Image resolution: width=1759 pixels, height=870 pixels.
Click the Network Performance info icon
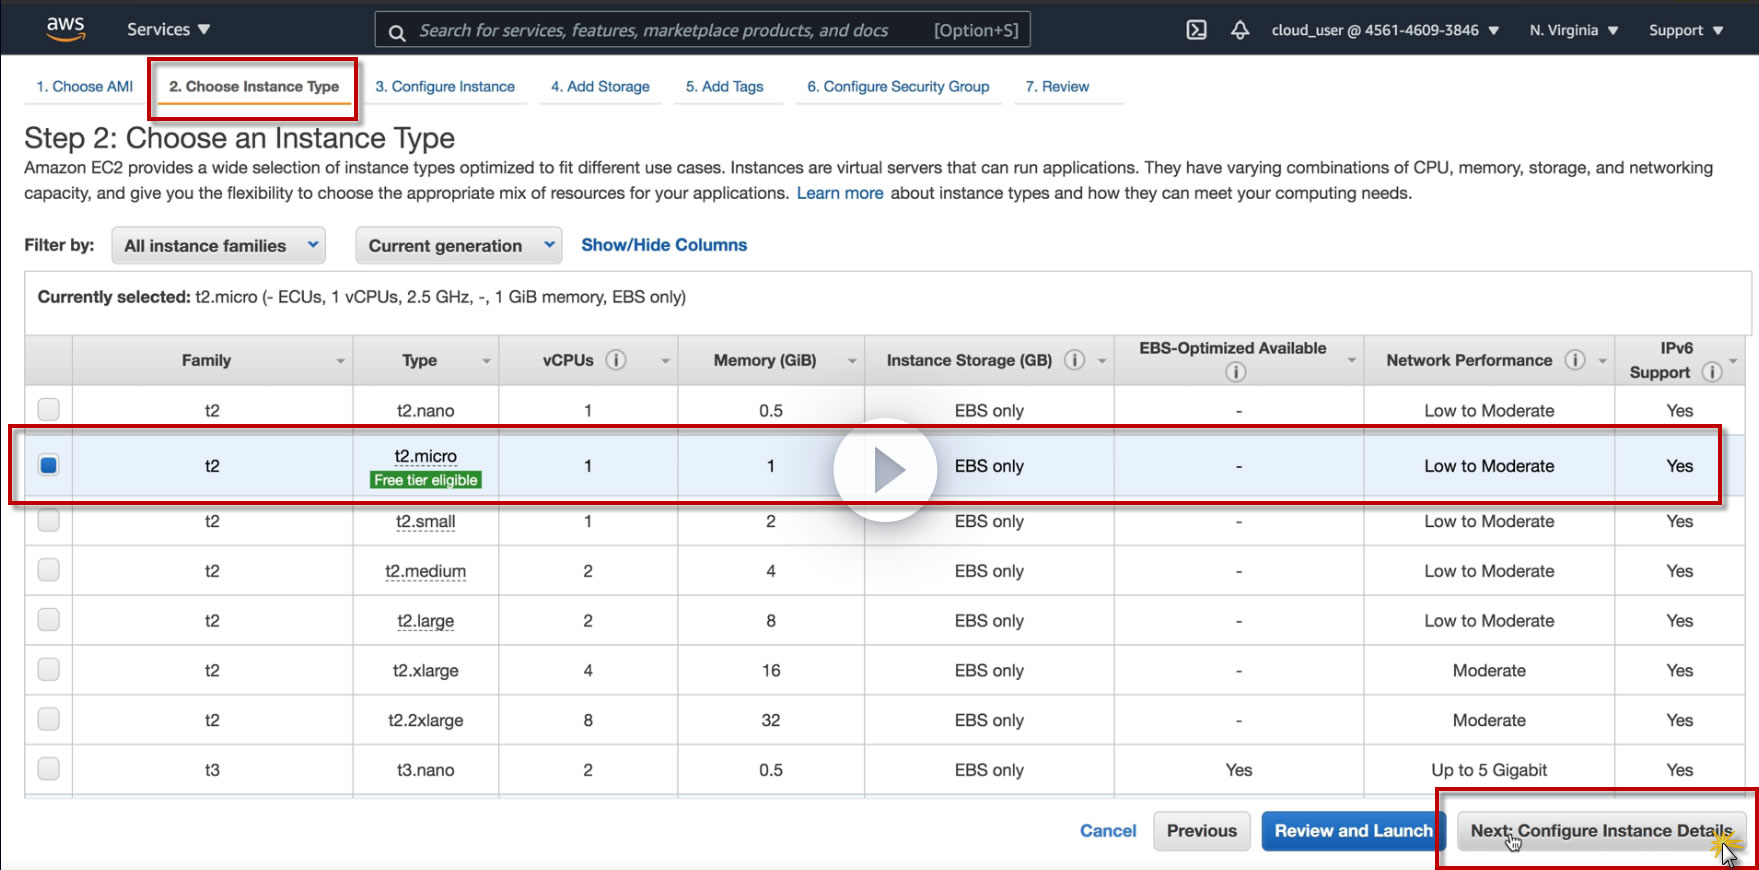pos(1575,360)
